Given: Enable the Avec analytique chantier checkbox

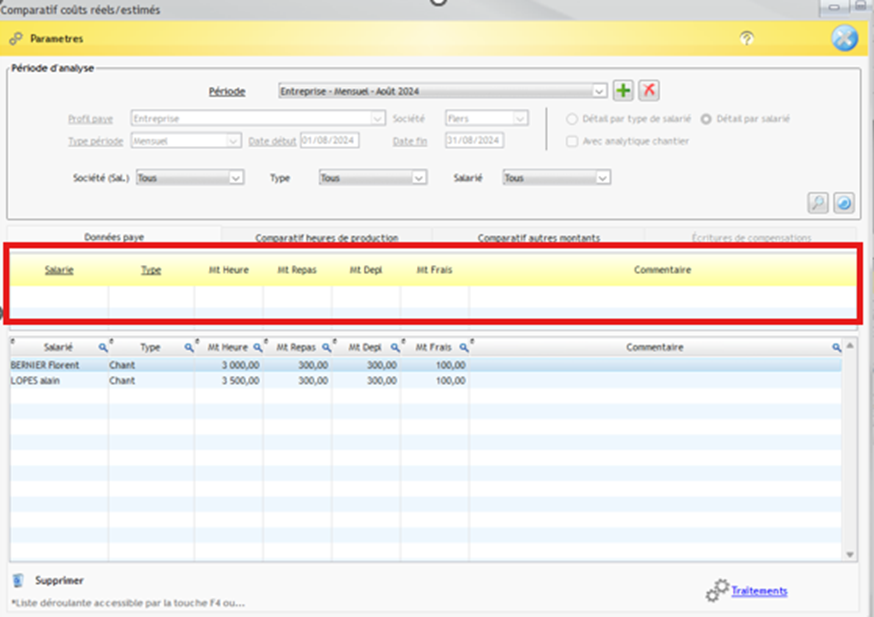Looking at the screenshot, I should coord(572,141).
